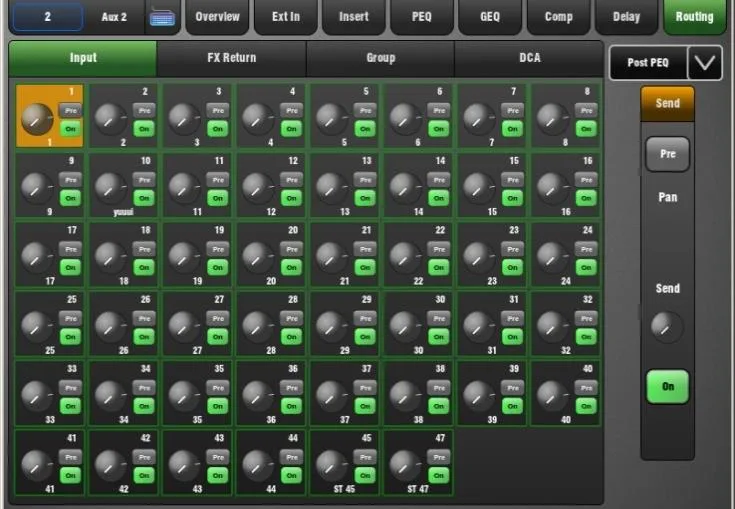
Task: Go to the Insert tab
Action: click(353, 17)
